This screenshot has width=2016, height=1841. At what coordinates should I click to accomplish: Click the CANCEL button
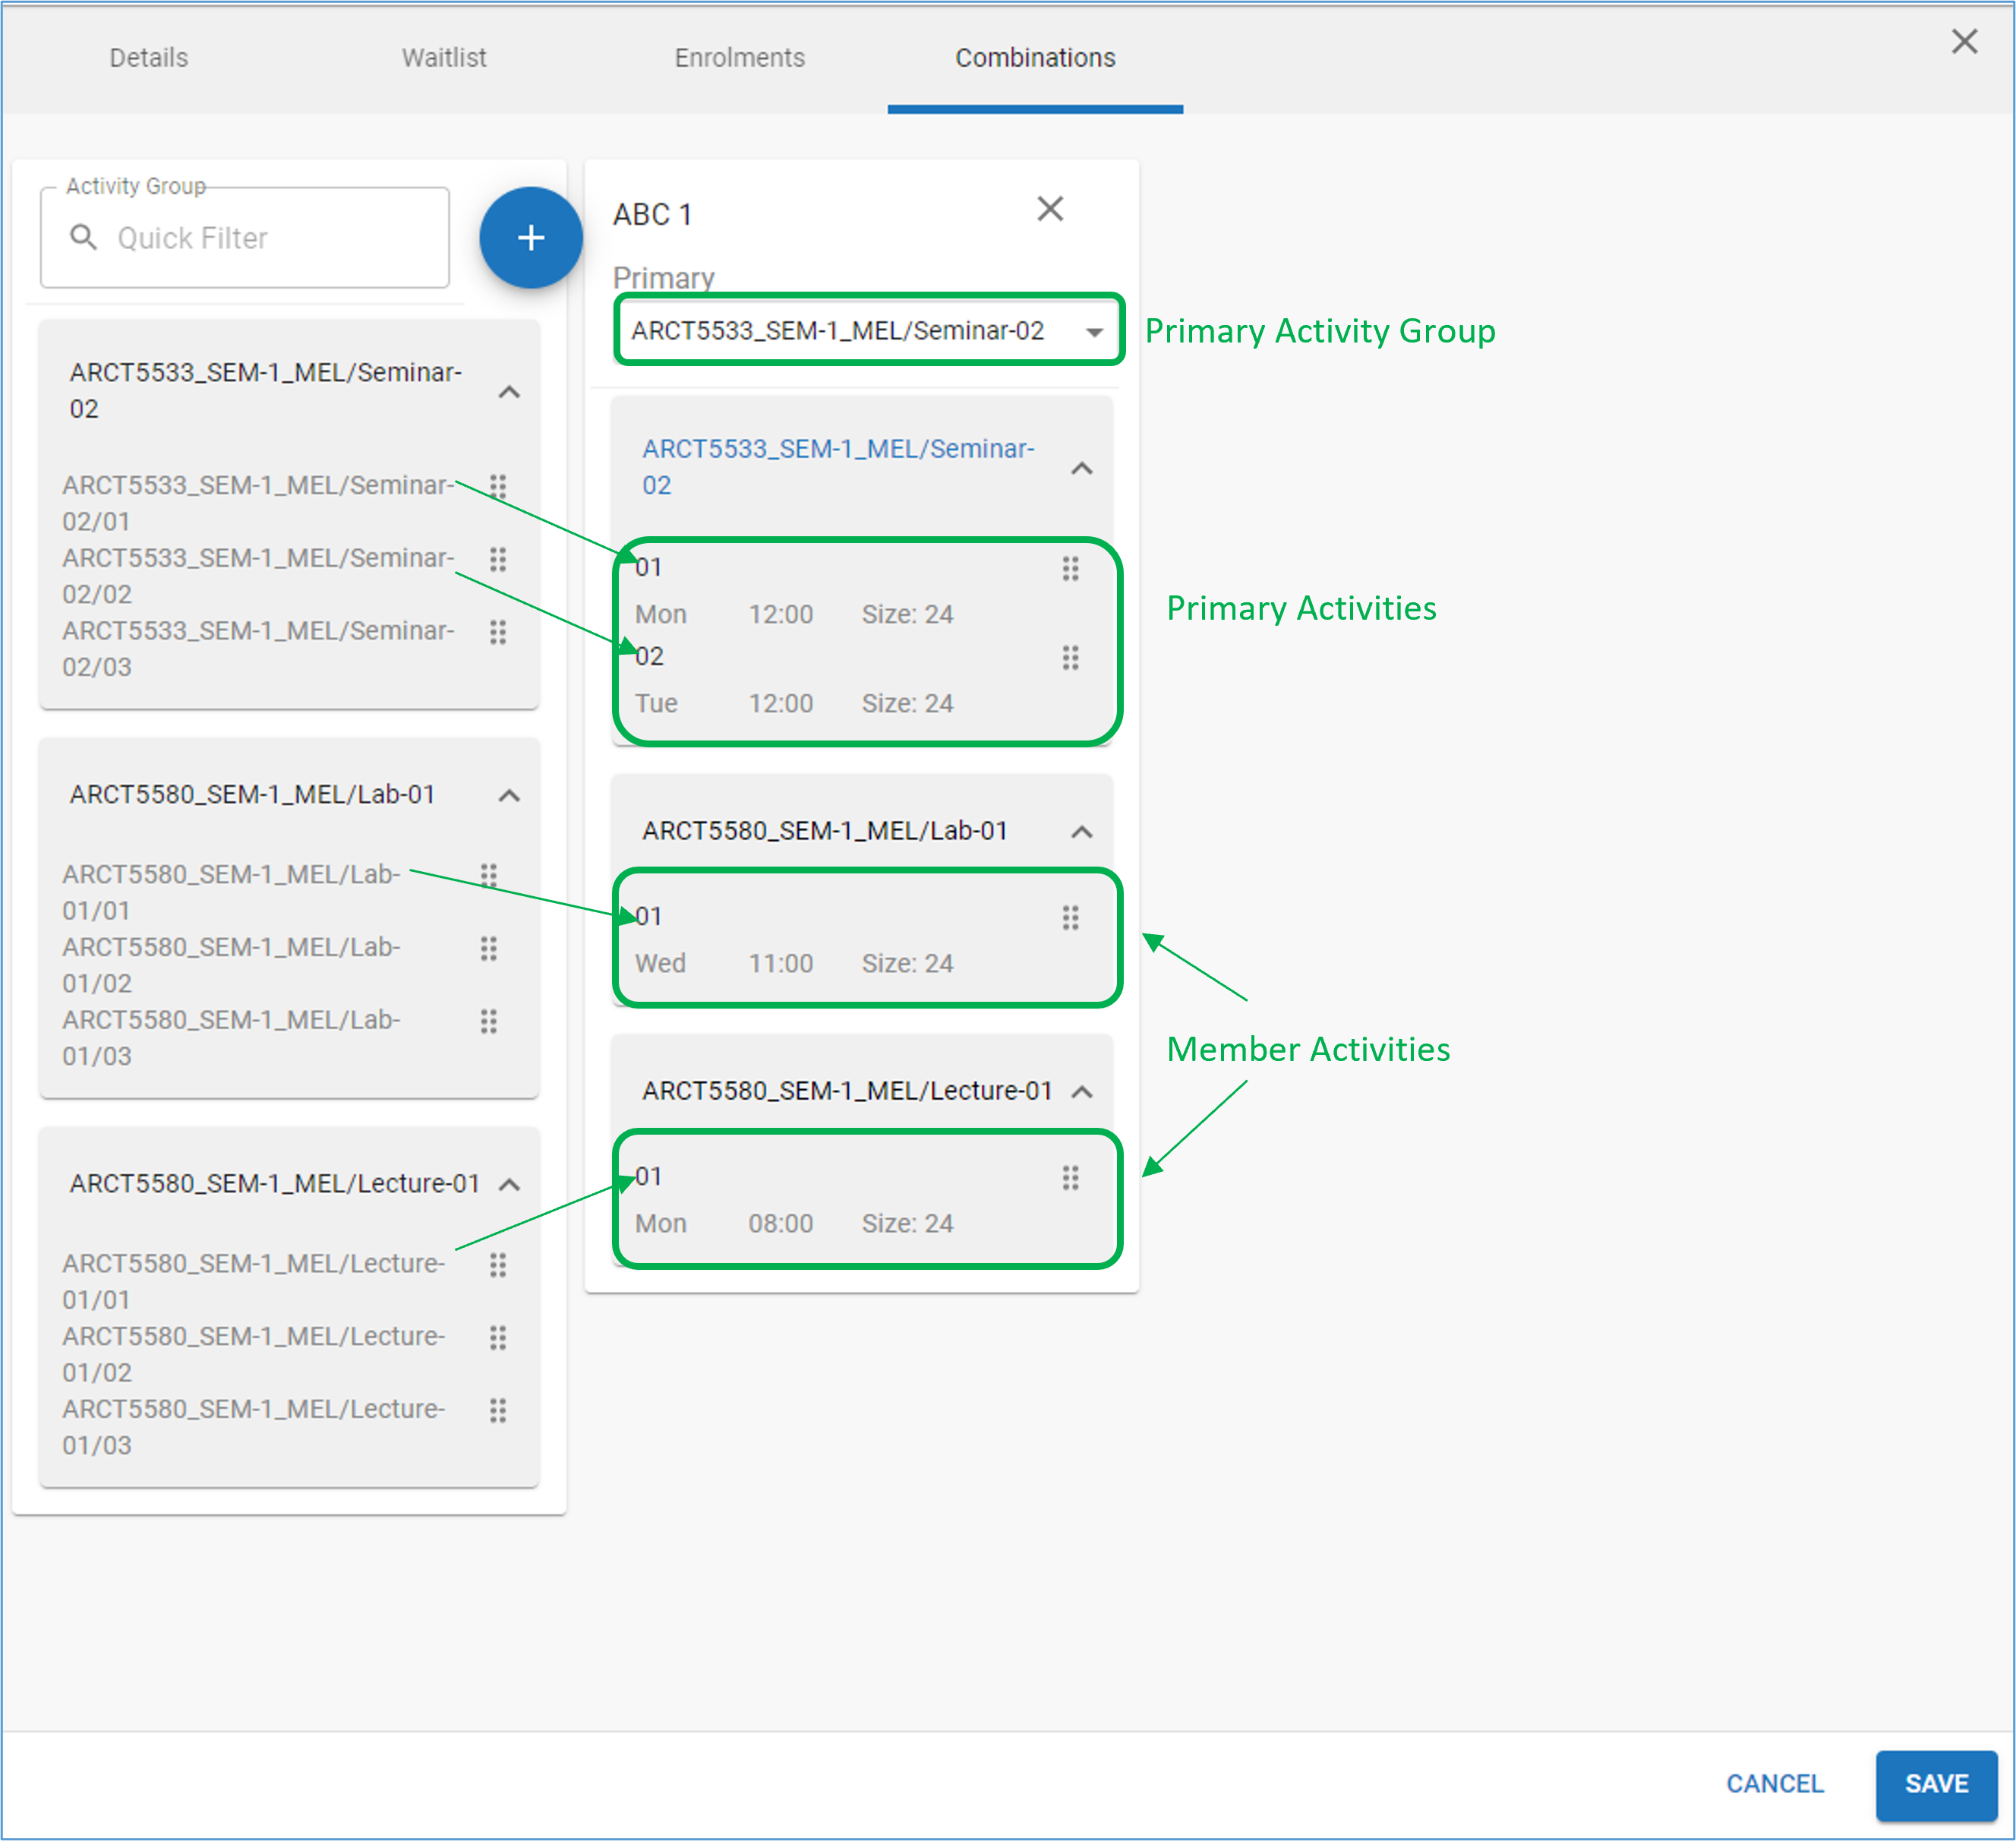[x=1774, y=1784]
